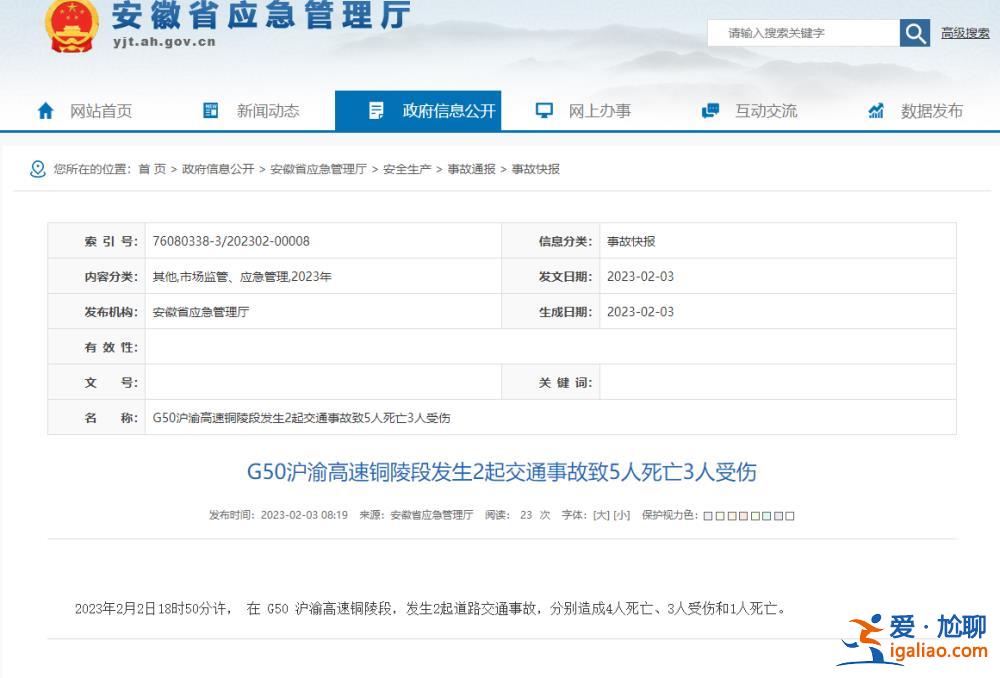Open 安全生产 in the breadcrumb path
Image resolution: width=1000 pixels, height=678 pixels.
click(x=407, y=169)
